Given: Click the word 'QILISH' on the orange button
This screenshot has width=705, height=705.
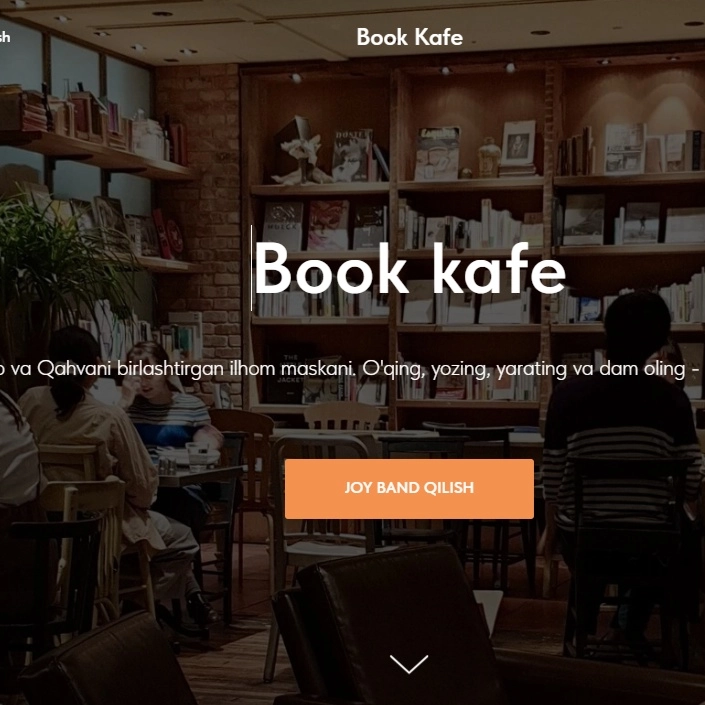Looking at the screenshot, I should click(449, 488).
